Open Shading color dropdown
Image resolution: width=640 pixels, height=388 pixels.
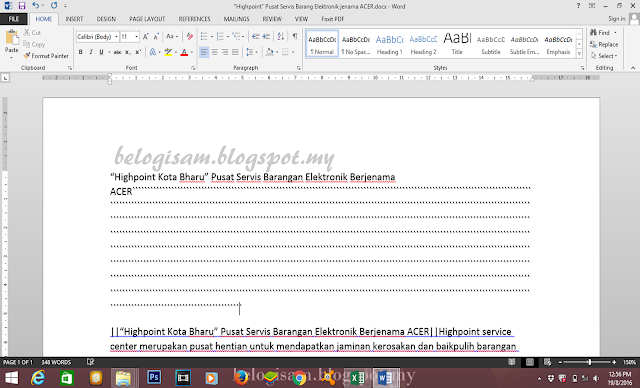pyautogui.click(x=277, y=52)
